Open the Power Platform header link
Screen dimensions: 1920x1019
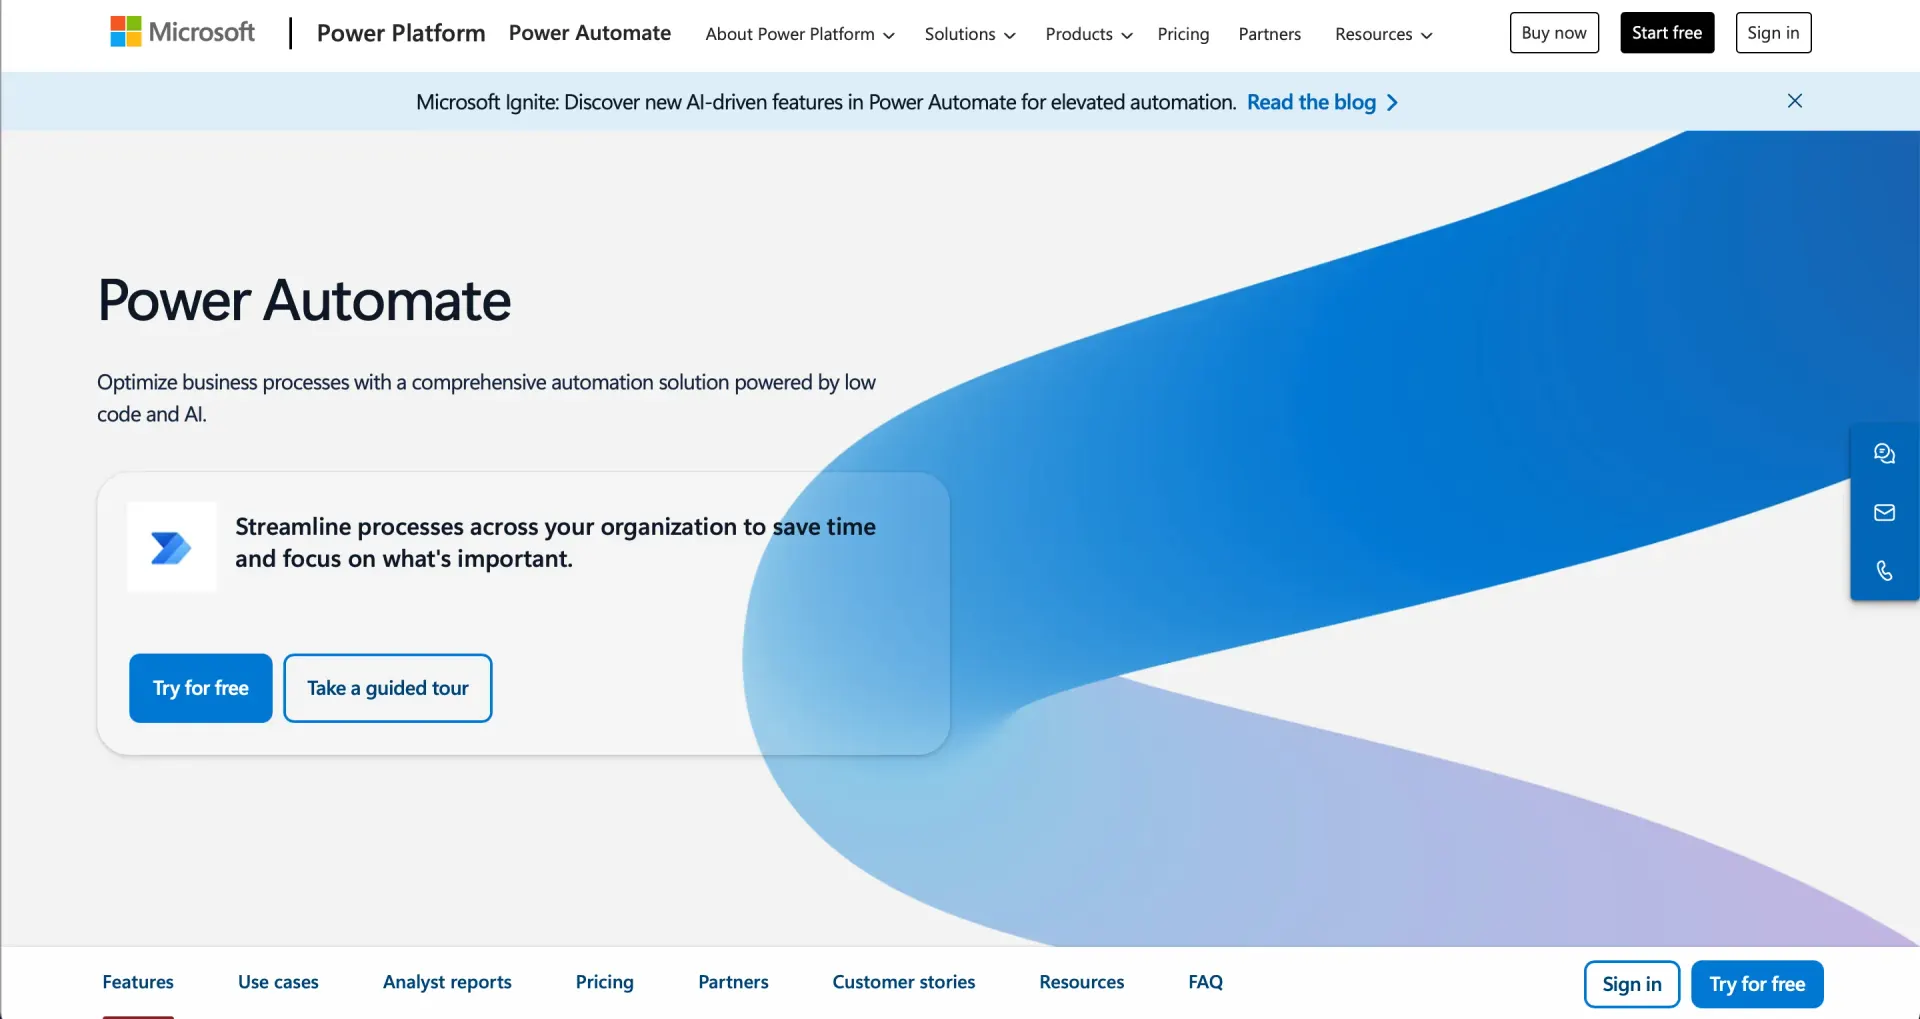401,33
